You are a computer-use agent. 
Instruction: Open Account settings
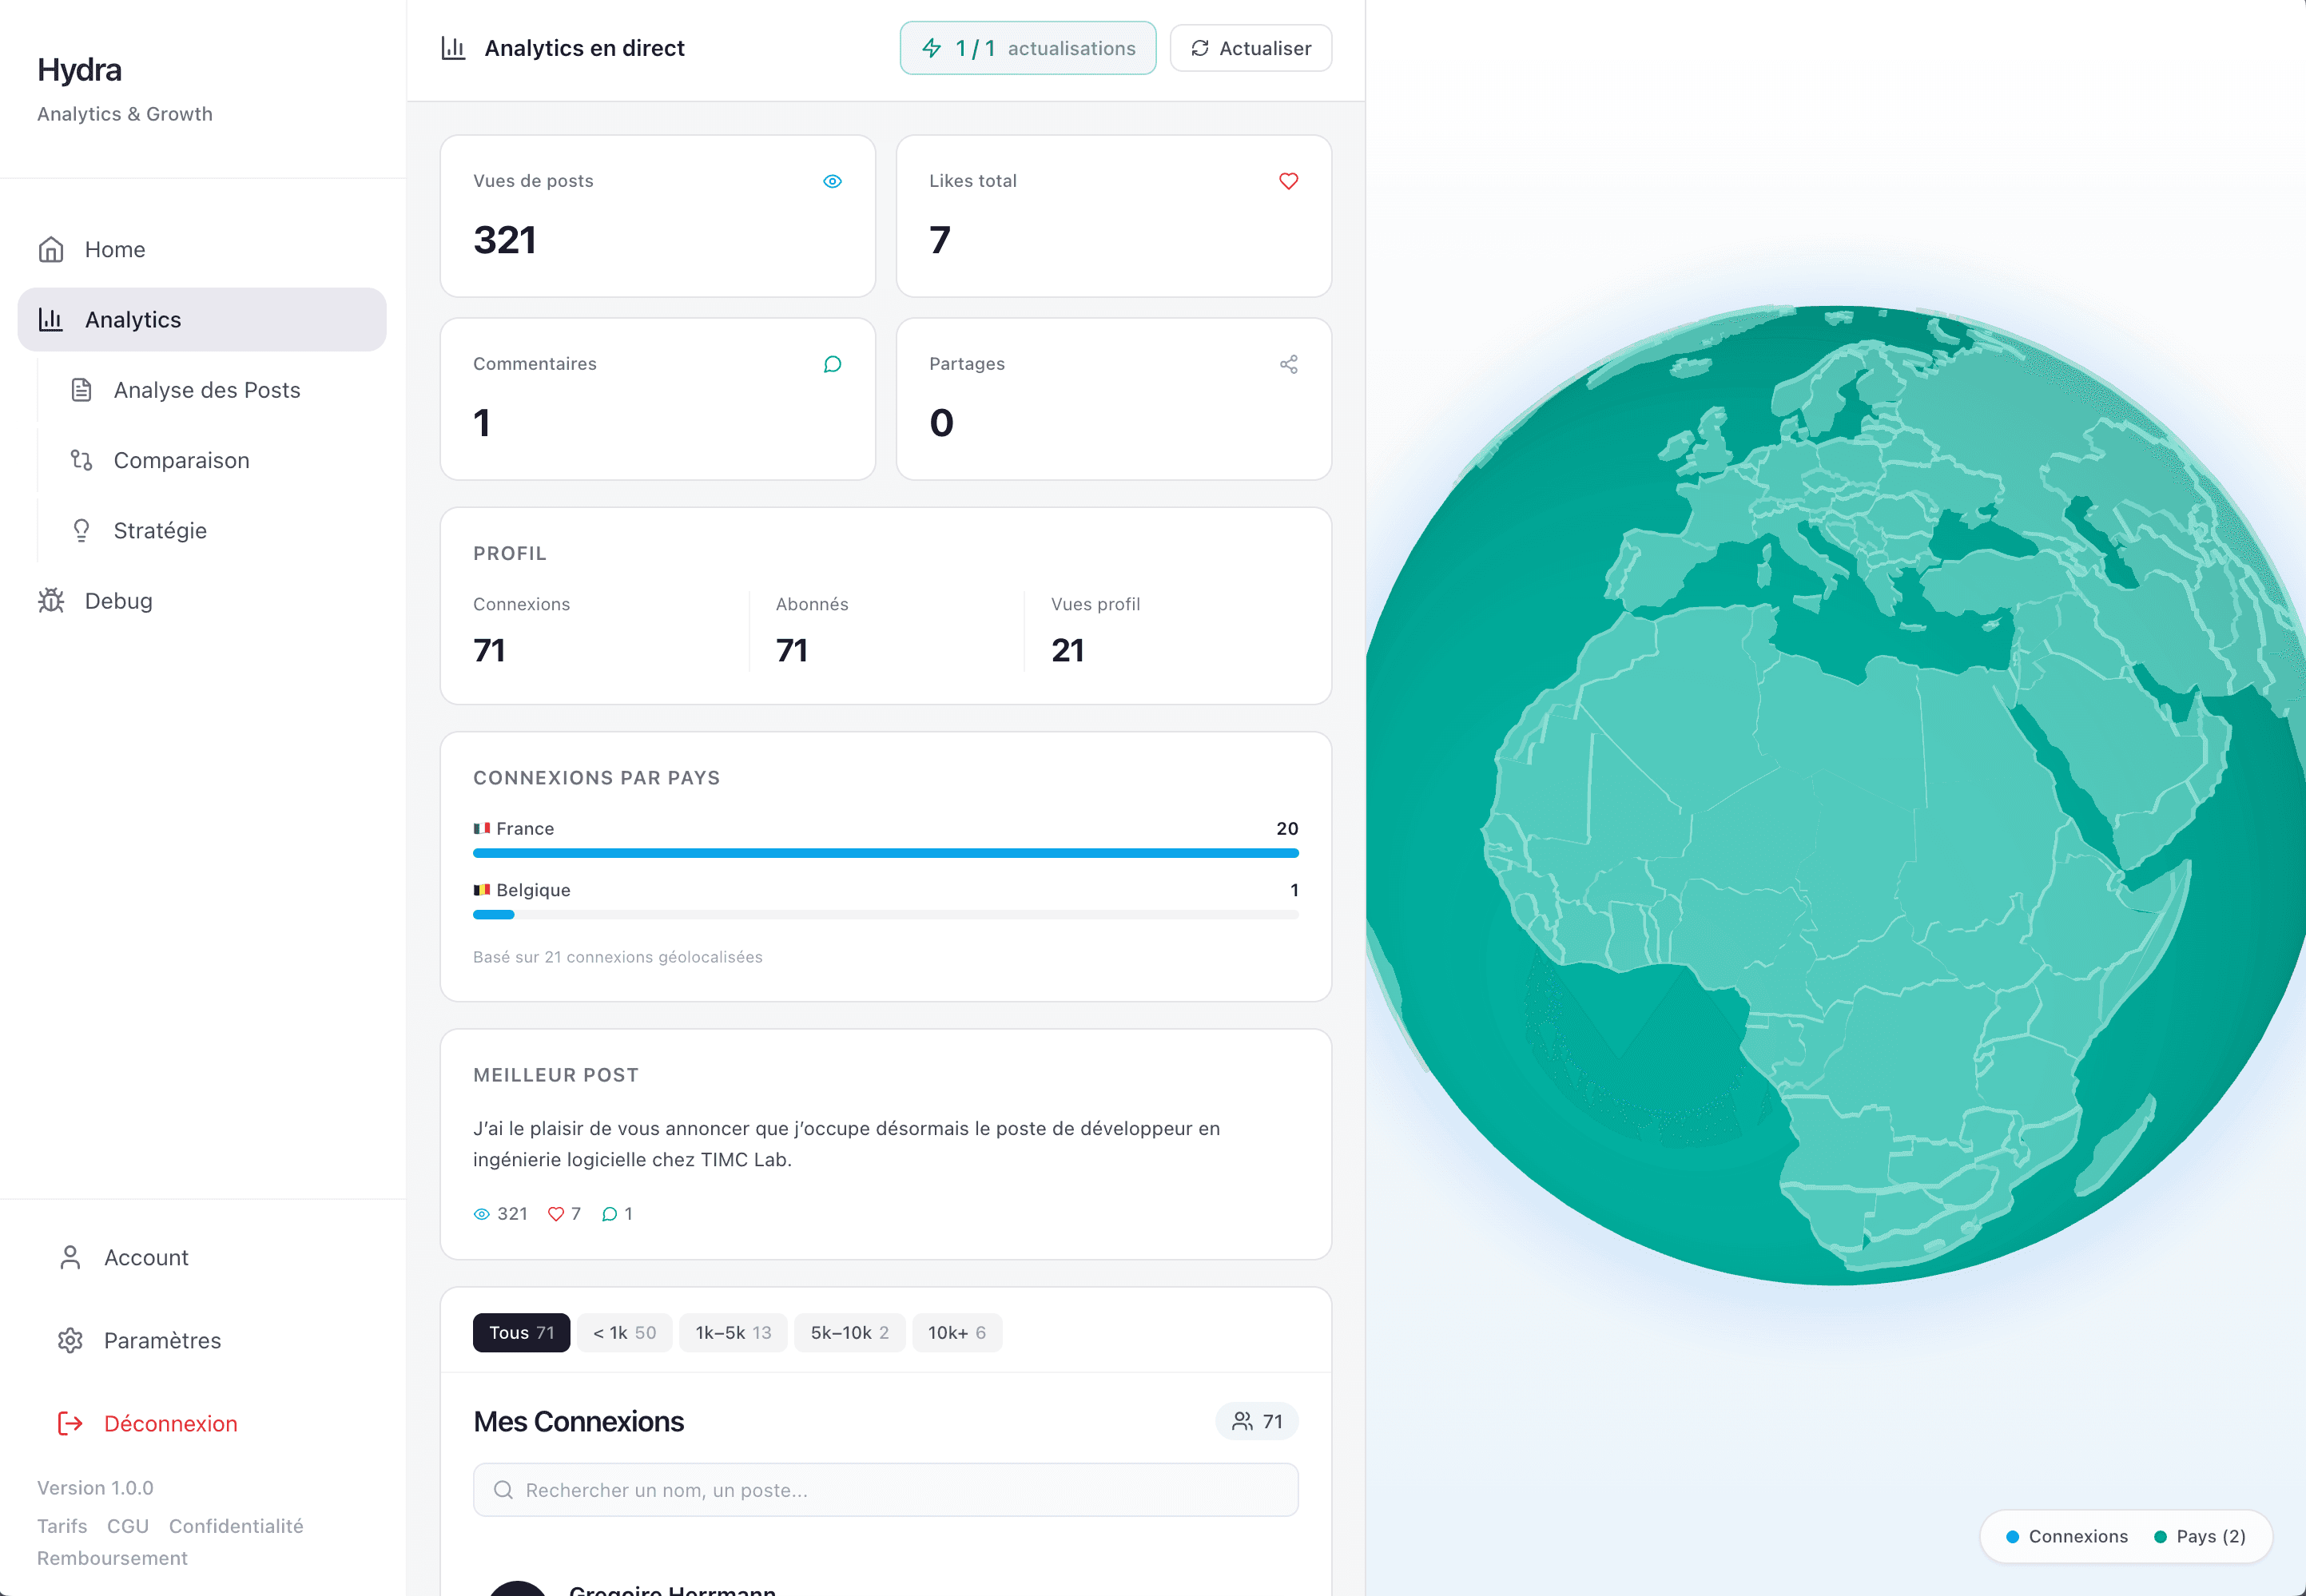pos(202,1257)
